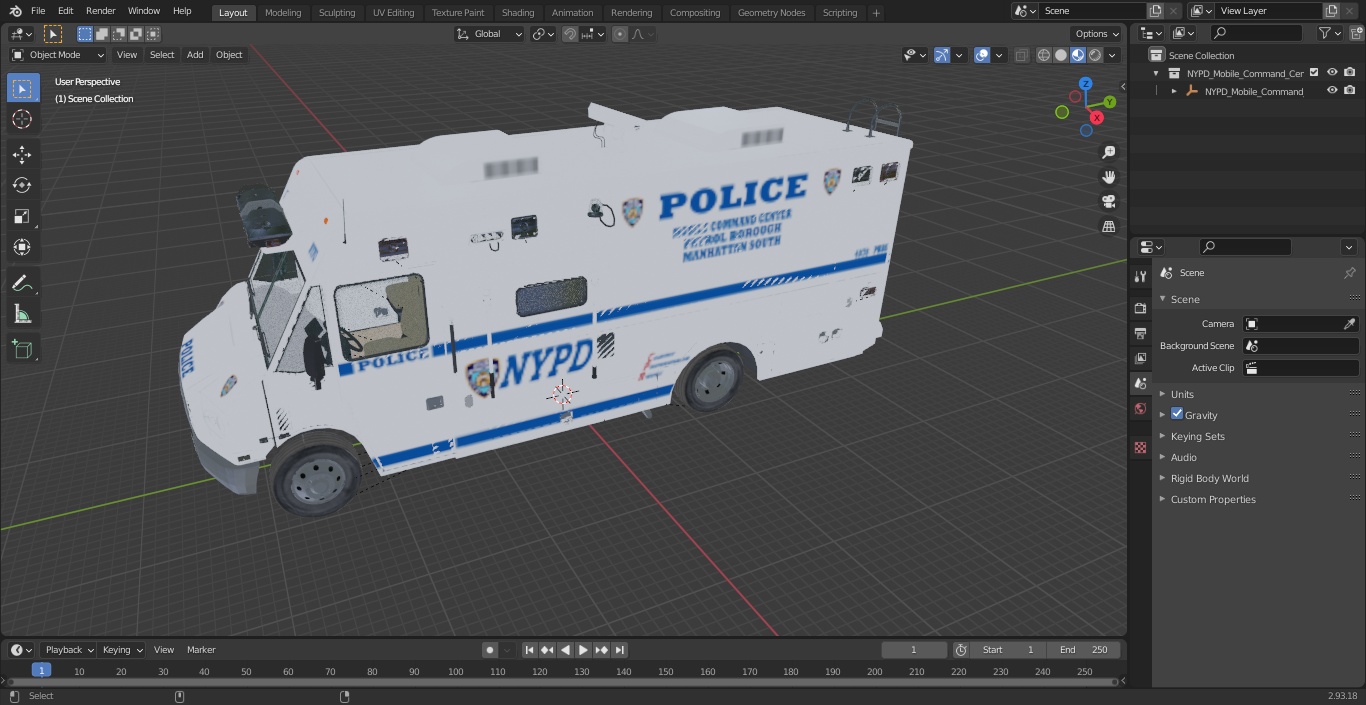Select the Cursor tool

click(22, 119)
